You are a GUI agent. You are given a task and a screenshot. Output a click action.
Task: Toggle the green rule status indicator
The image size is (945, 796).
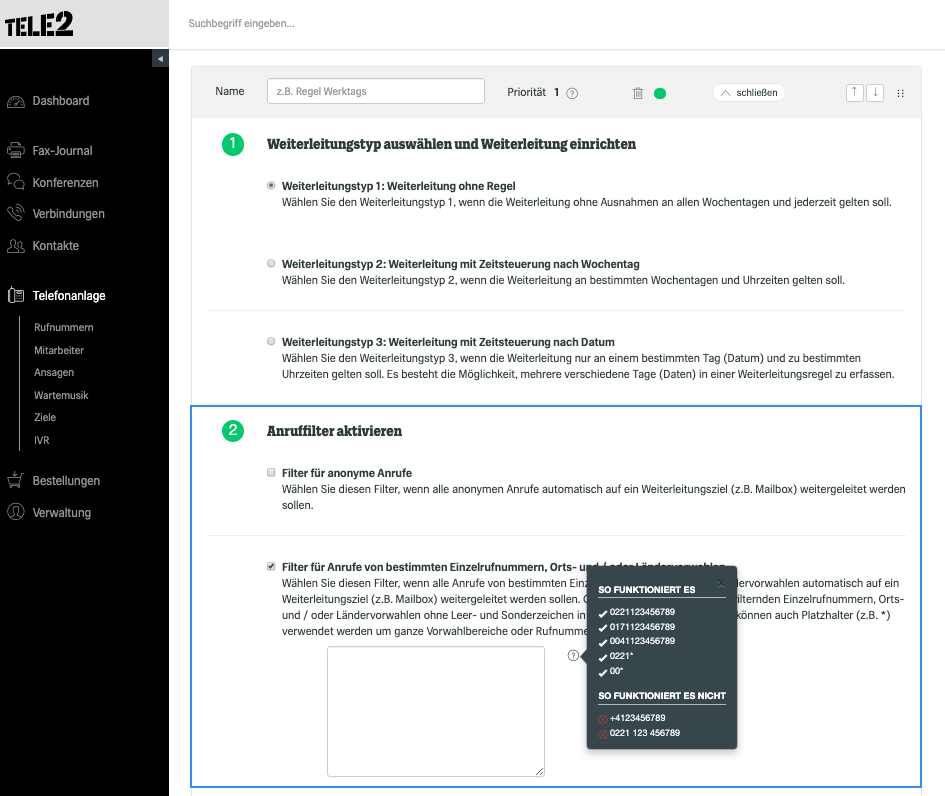[660, 93]
